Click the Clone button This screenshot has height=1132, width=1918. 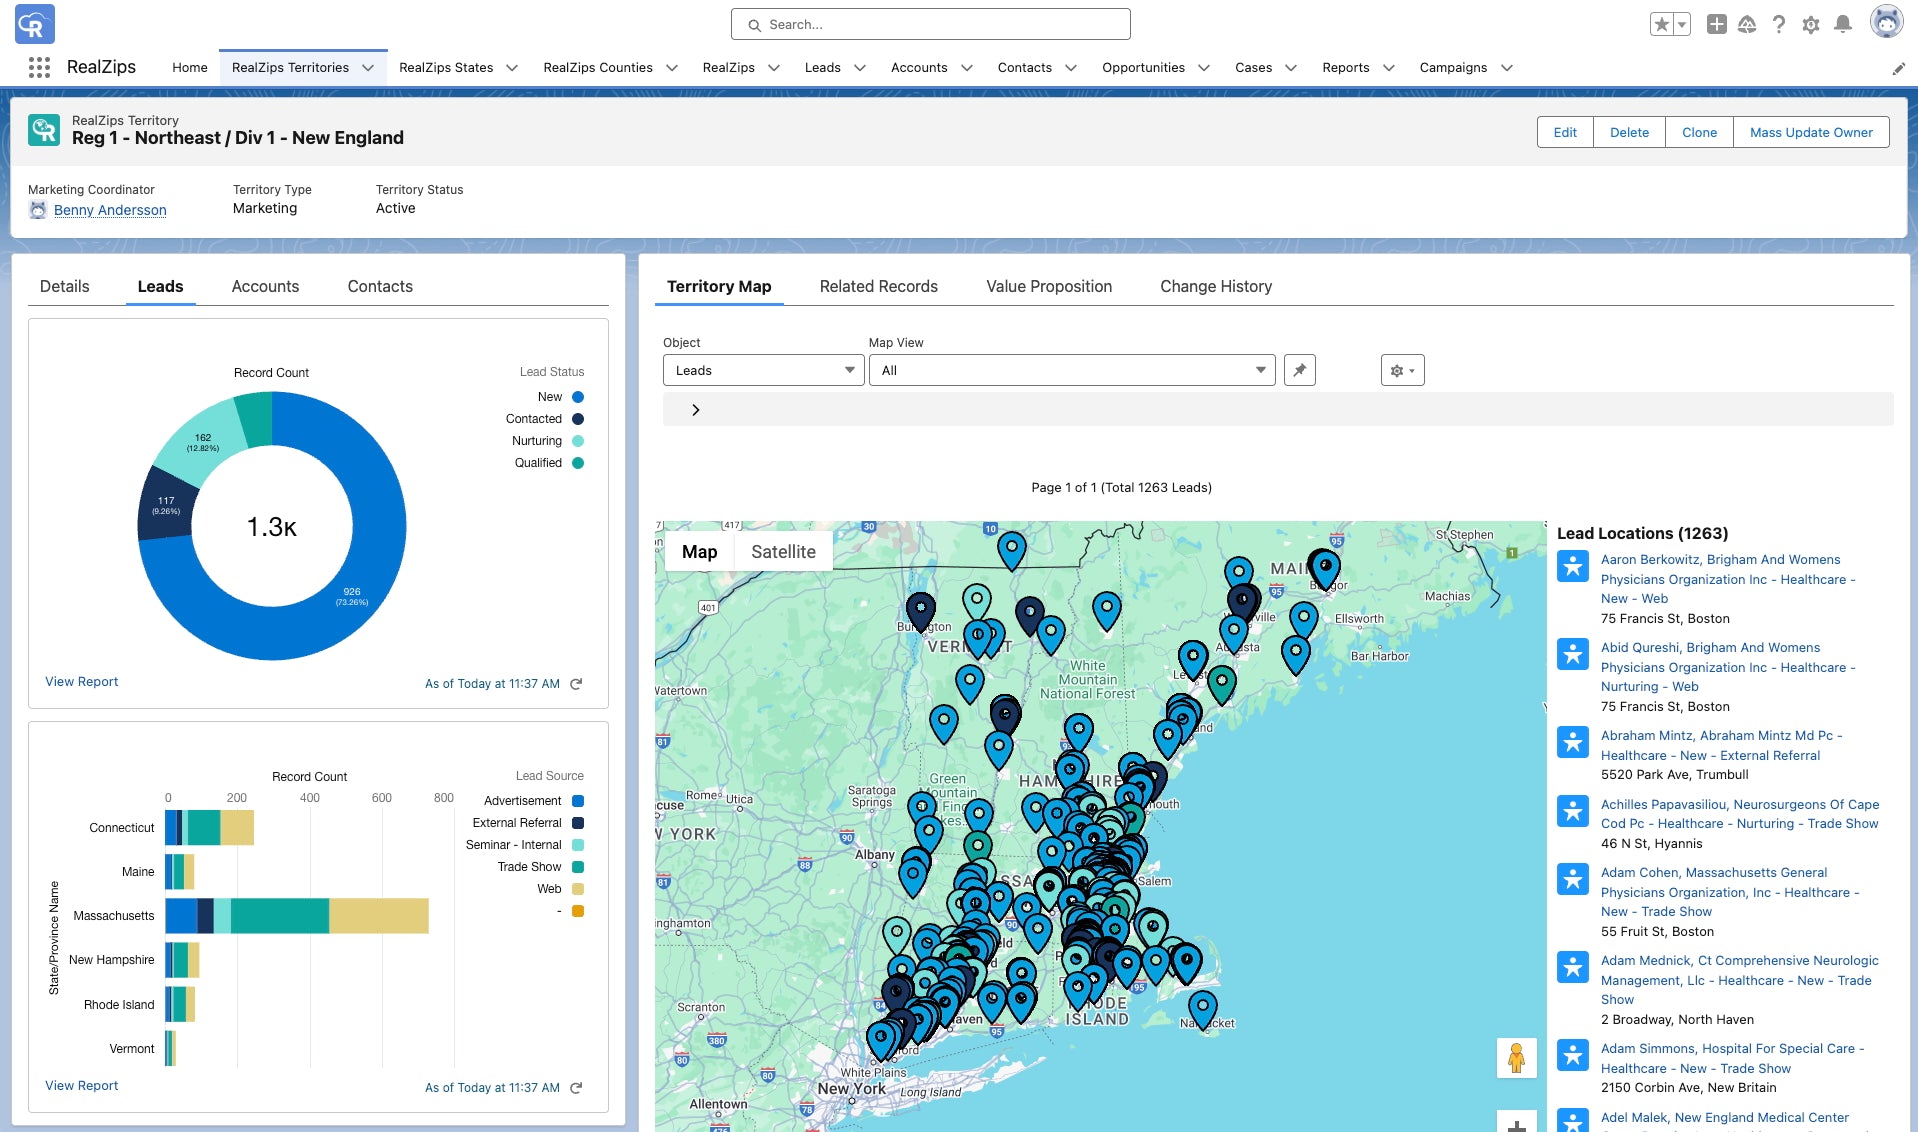coord(1699,132)
